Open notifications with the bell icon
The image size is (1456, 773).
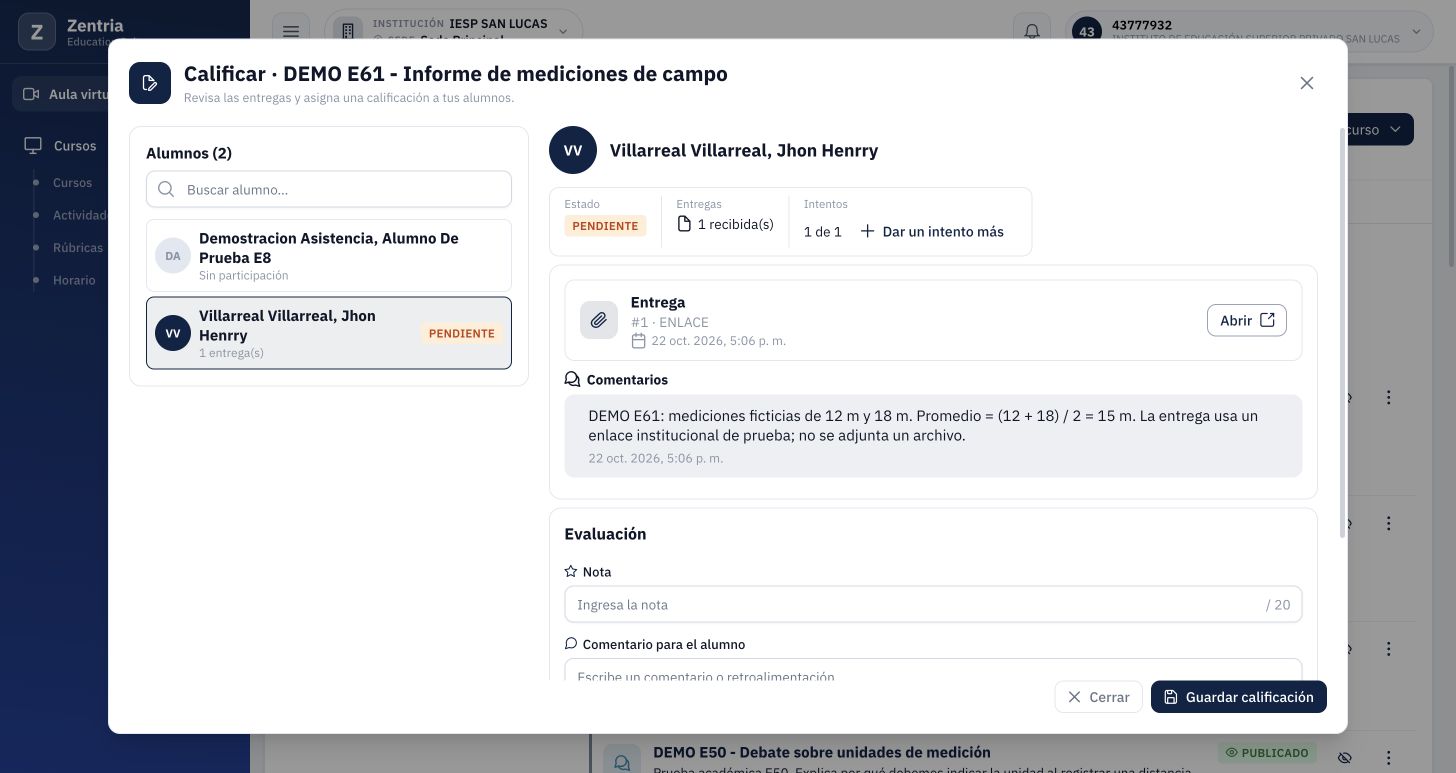[x=1032, y=31]
